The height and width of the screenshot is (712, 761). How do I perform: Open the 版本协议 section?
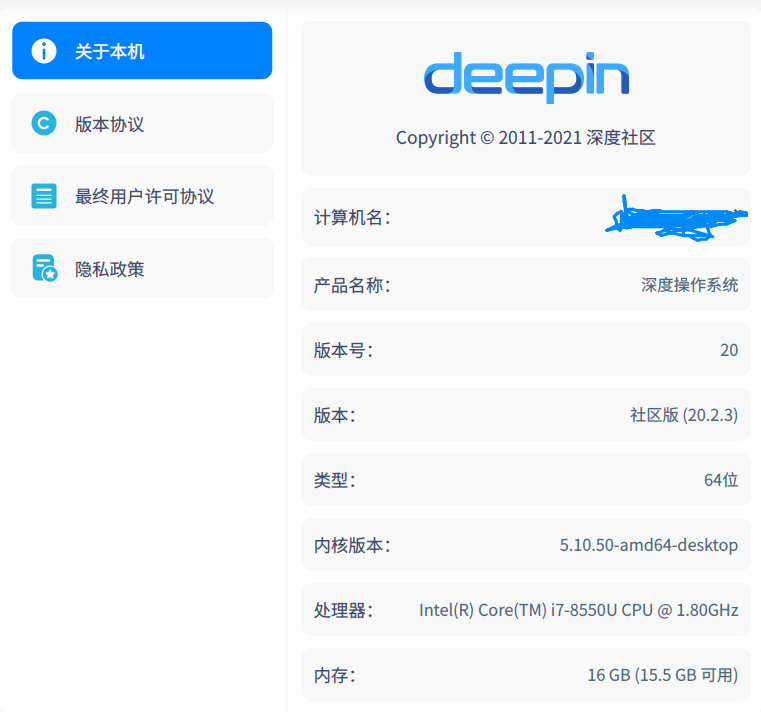point(142,123)
